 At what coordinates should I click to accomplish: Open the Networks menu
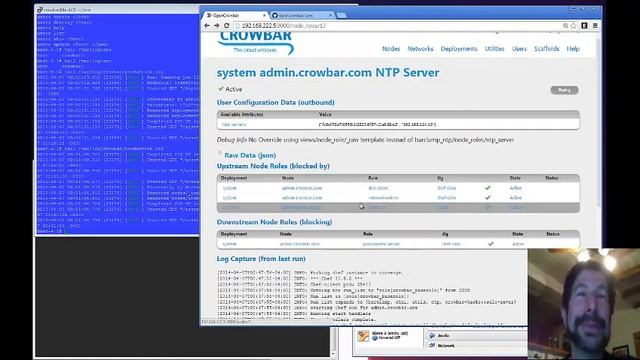tap(420, 49)
